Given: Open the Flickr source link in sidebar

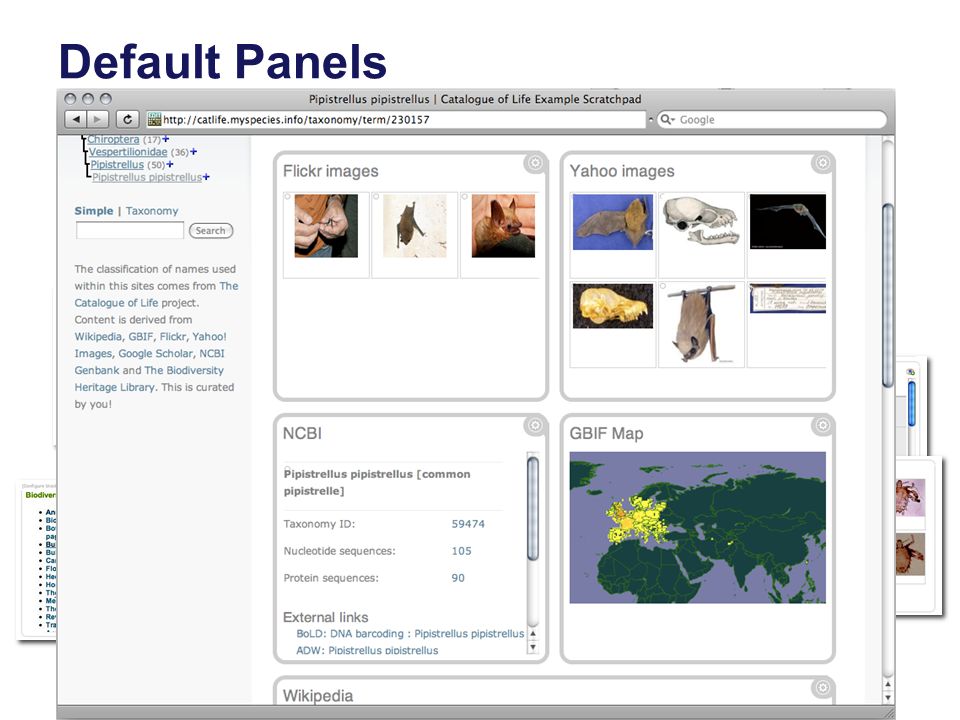Looking at the screenshot, I should tap(173, 336).
